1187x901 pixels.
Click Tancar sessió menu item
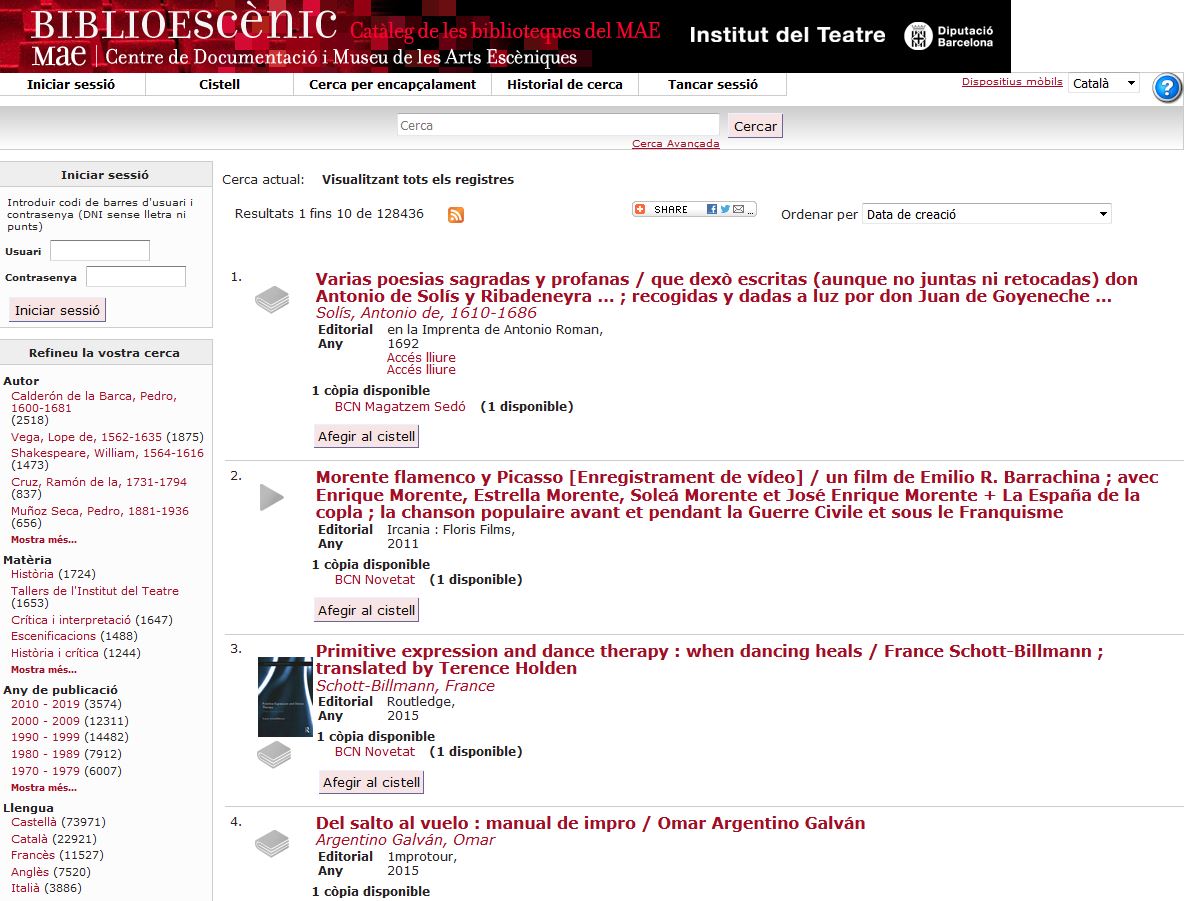pos(712,85)
